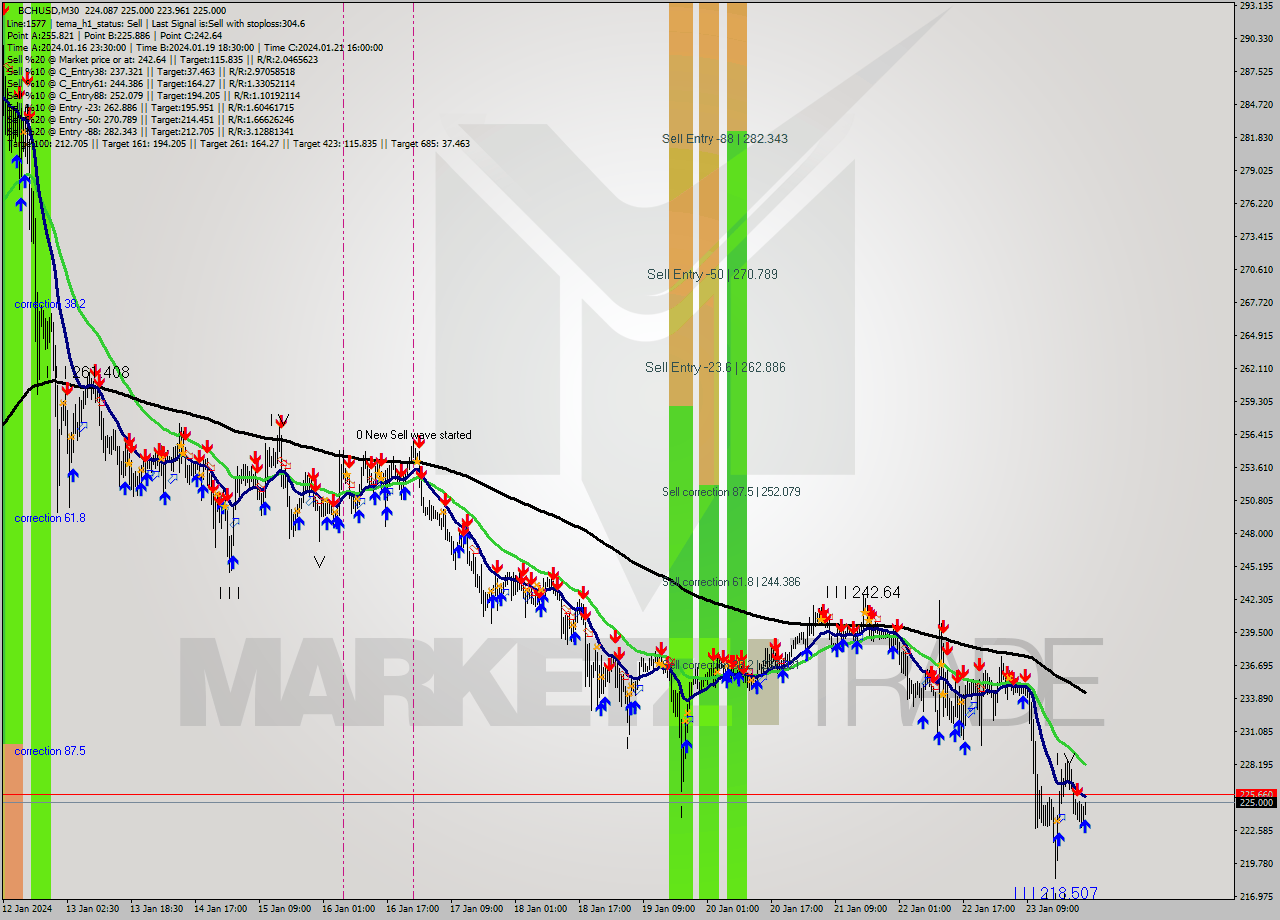Click the 'correction 61.8' label on left
The height and width of the screenshot is (920, 1280).
tap(50, 518)
